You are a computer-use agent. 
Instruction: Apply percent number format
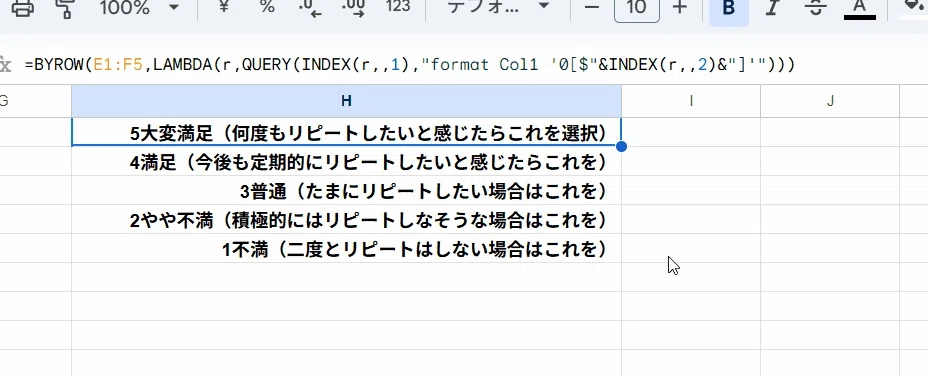tap(267, 7)
